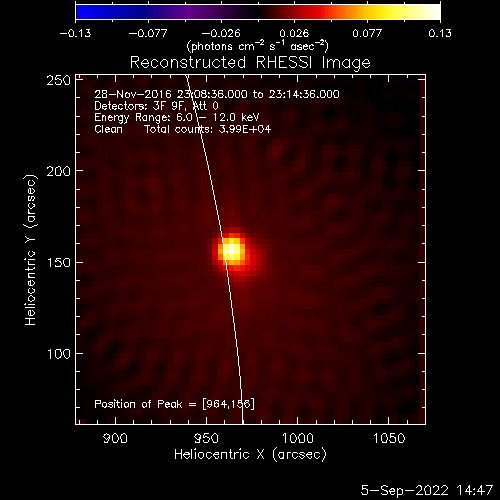Viewport: 500px width, 500px height.
Task: Click the bright yellow peak of the source
Action: 232,250
